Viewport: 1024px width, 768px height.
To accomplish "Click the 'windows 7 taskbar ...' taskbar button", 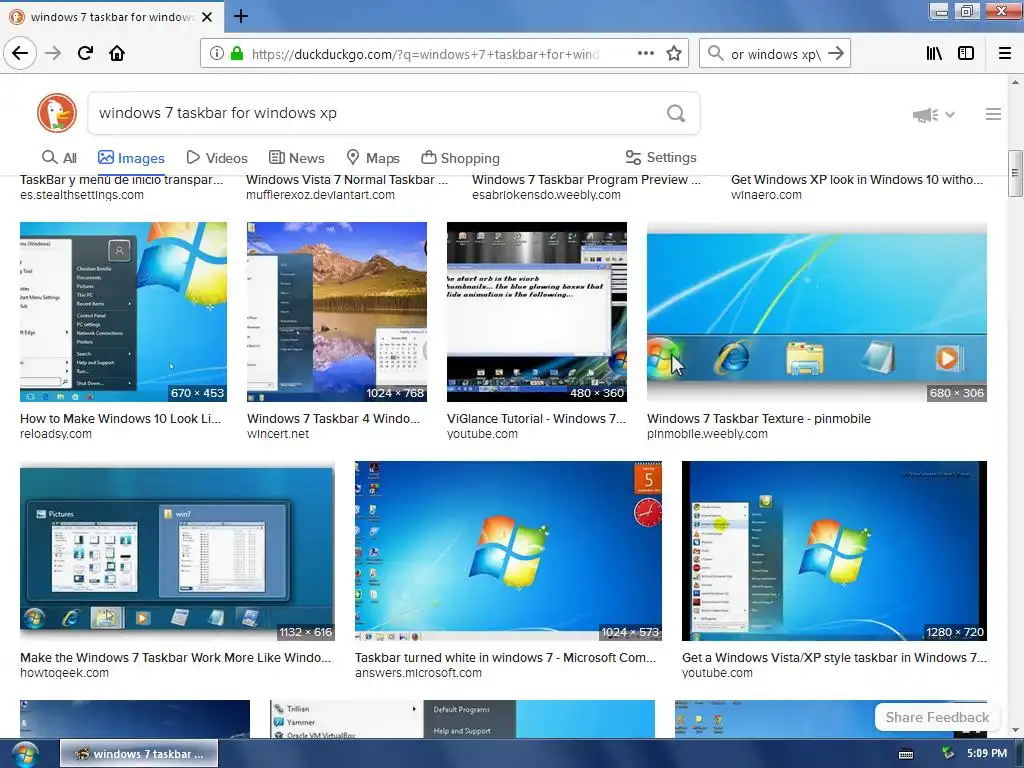I will tap(139, 754).
